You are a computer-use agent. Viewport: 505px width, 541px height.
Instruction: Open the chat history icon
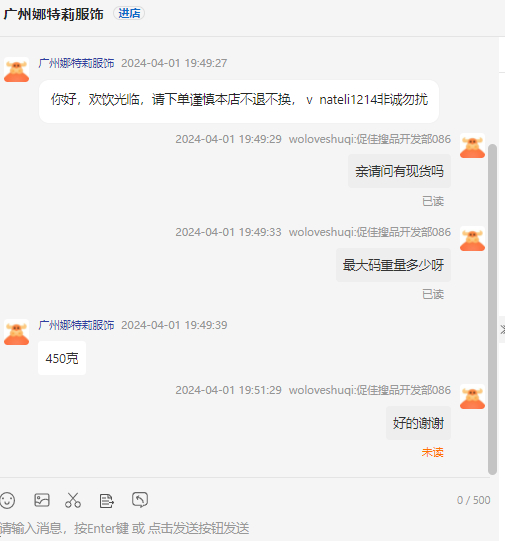tap(140, 500)
